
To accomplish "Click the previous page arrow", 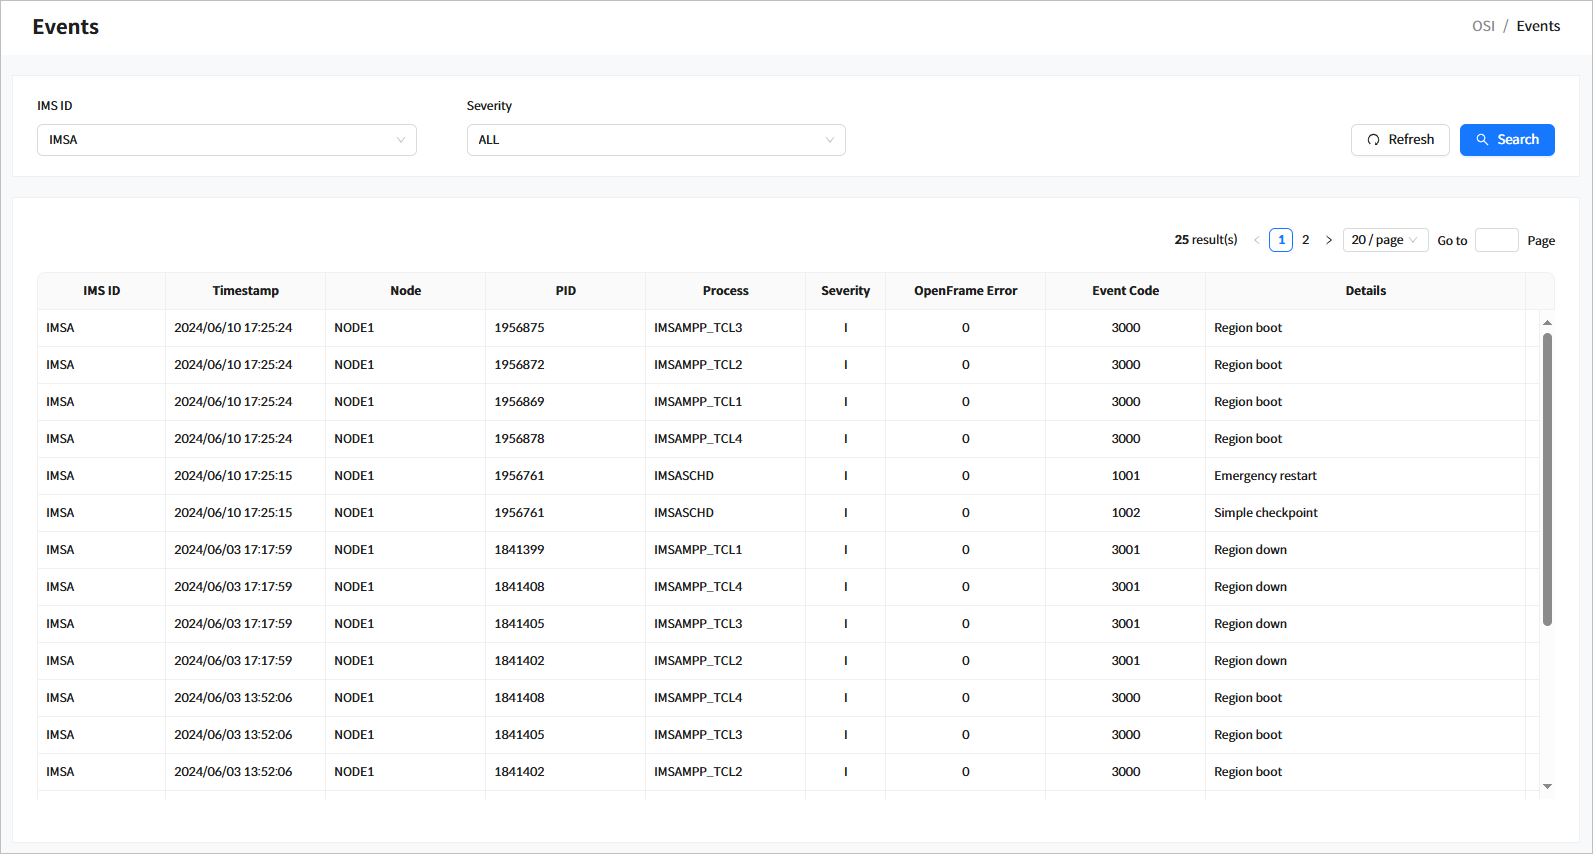I will [1257, 240].
